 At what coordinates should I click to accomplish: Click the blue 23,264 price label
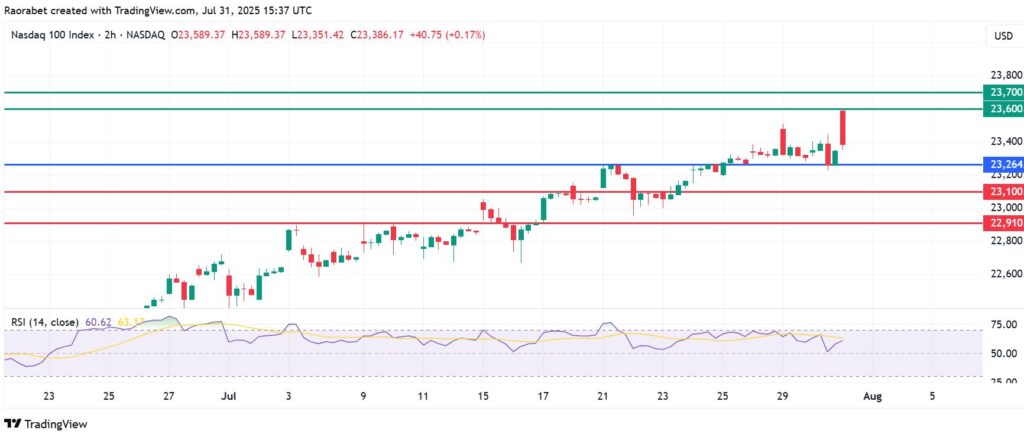pos(1002,164)
